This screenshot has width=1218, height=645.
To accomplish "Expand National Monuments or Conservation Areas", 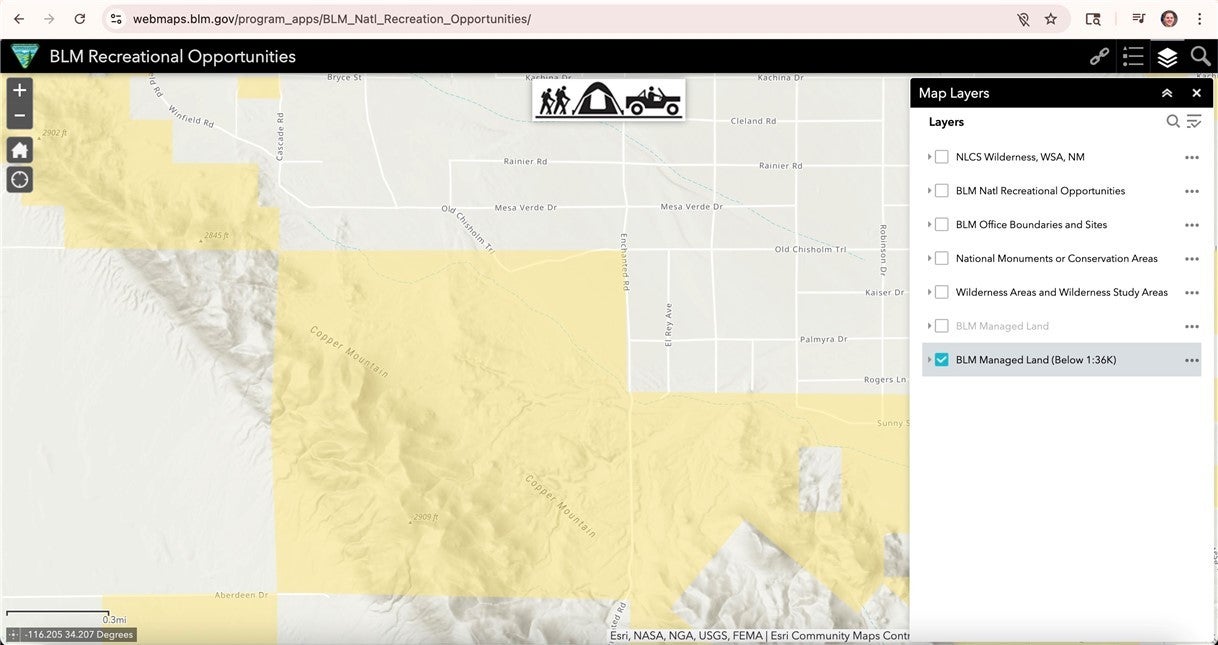I will pyautogui.click(x=929, y=259).
